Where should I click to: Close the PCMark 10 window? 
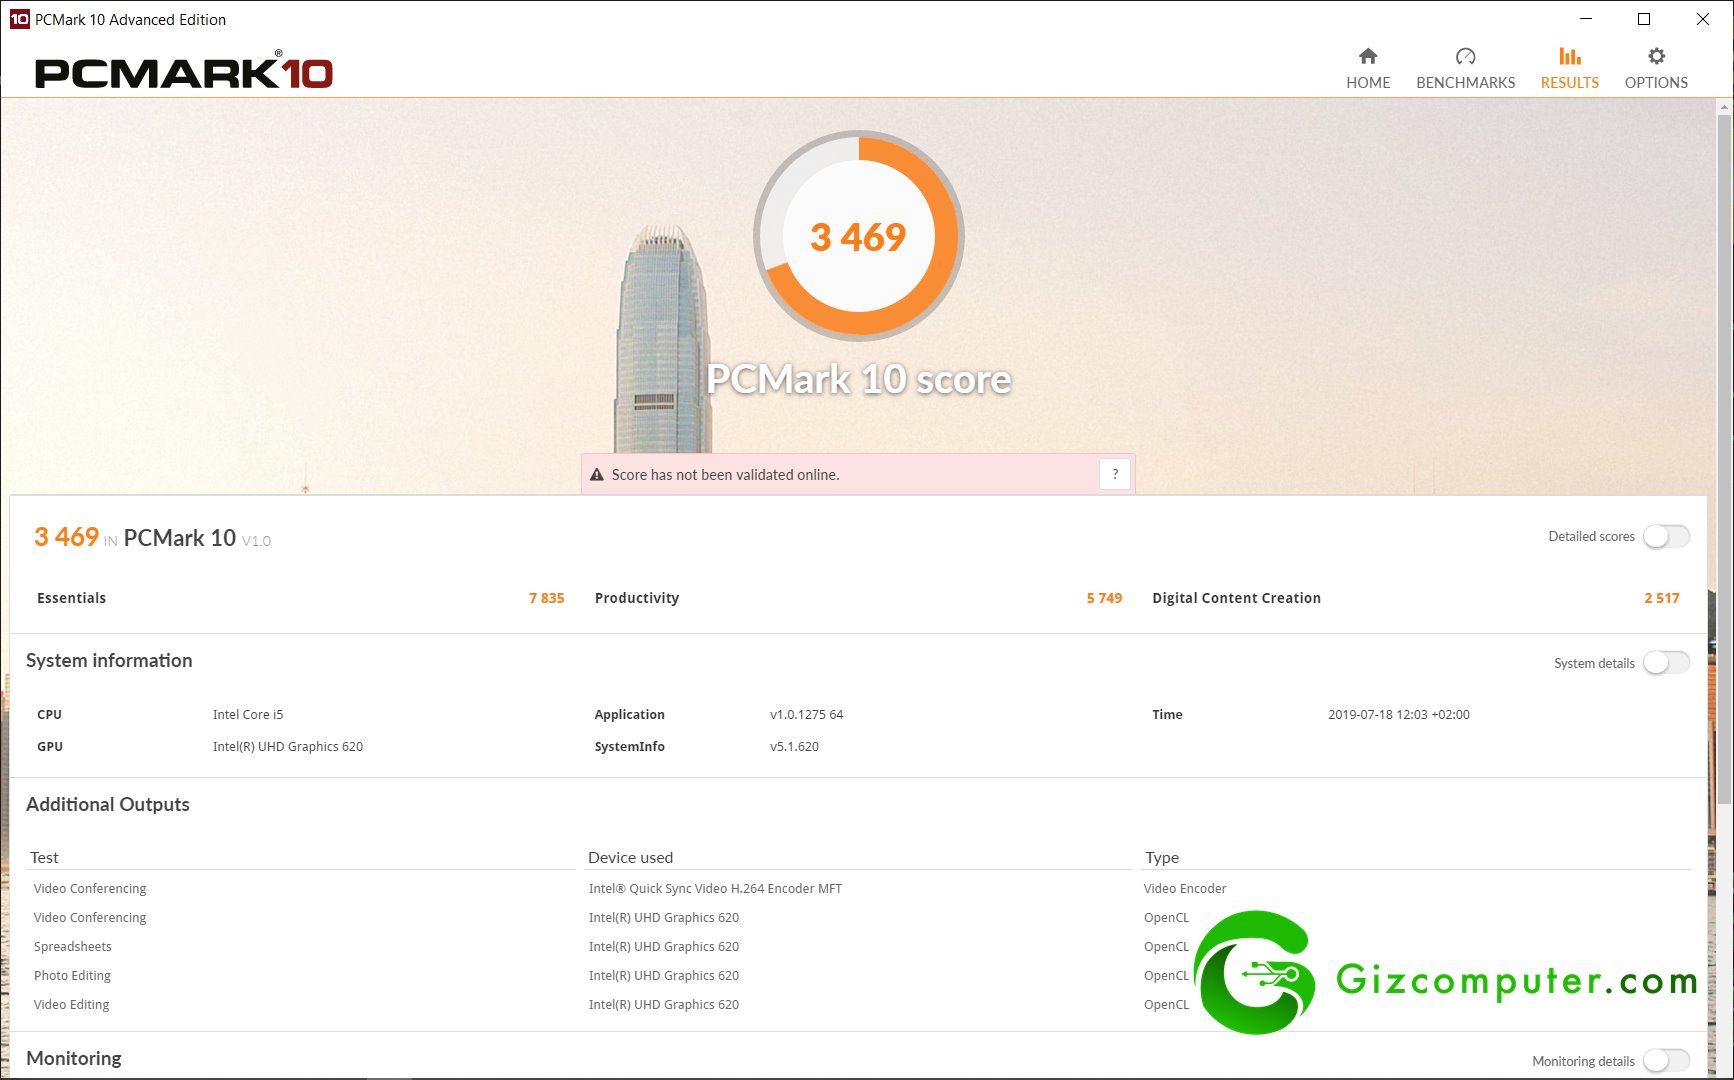tap(1702, 19)
